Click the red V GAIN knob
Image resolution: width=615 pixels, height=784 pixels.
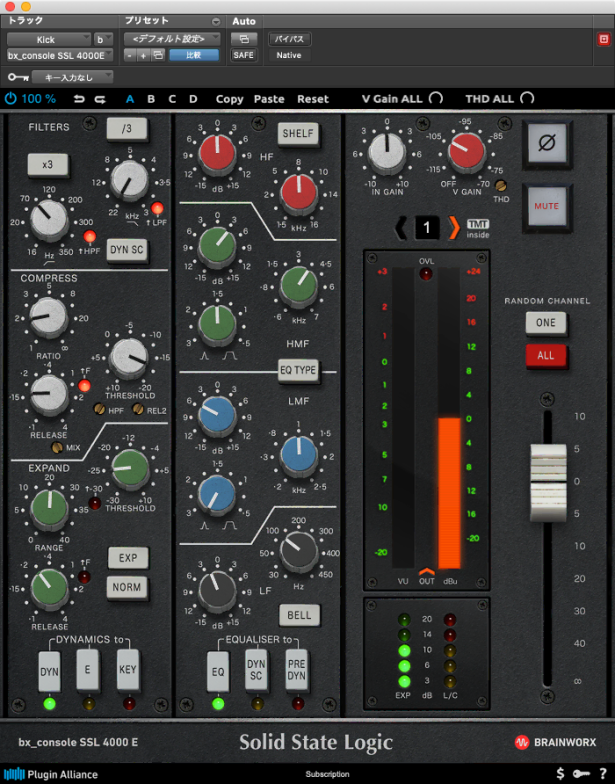click(466, 150)
